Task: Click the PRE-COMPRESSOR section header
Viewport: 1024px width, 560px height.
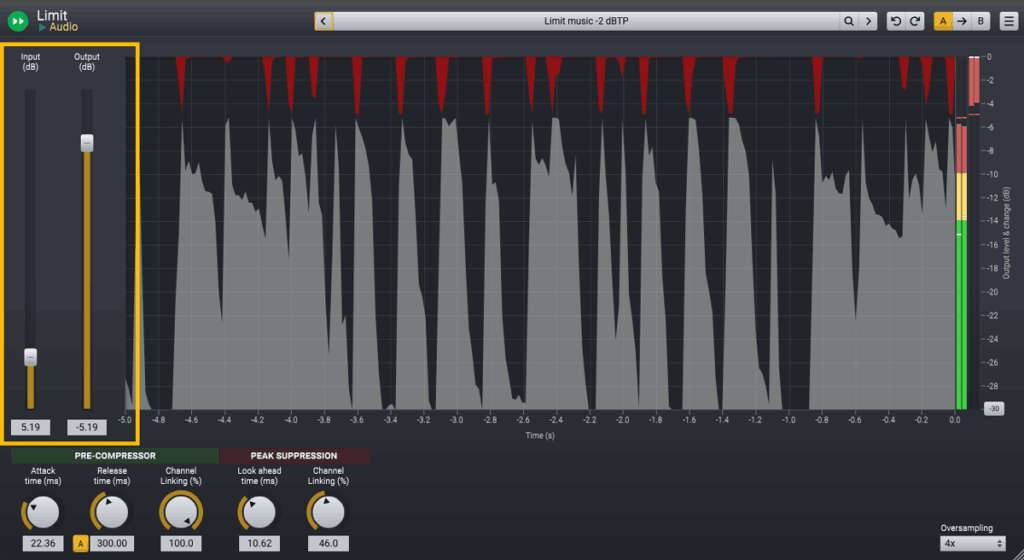Action: click(x=115, y=456)
